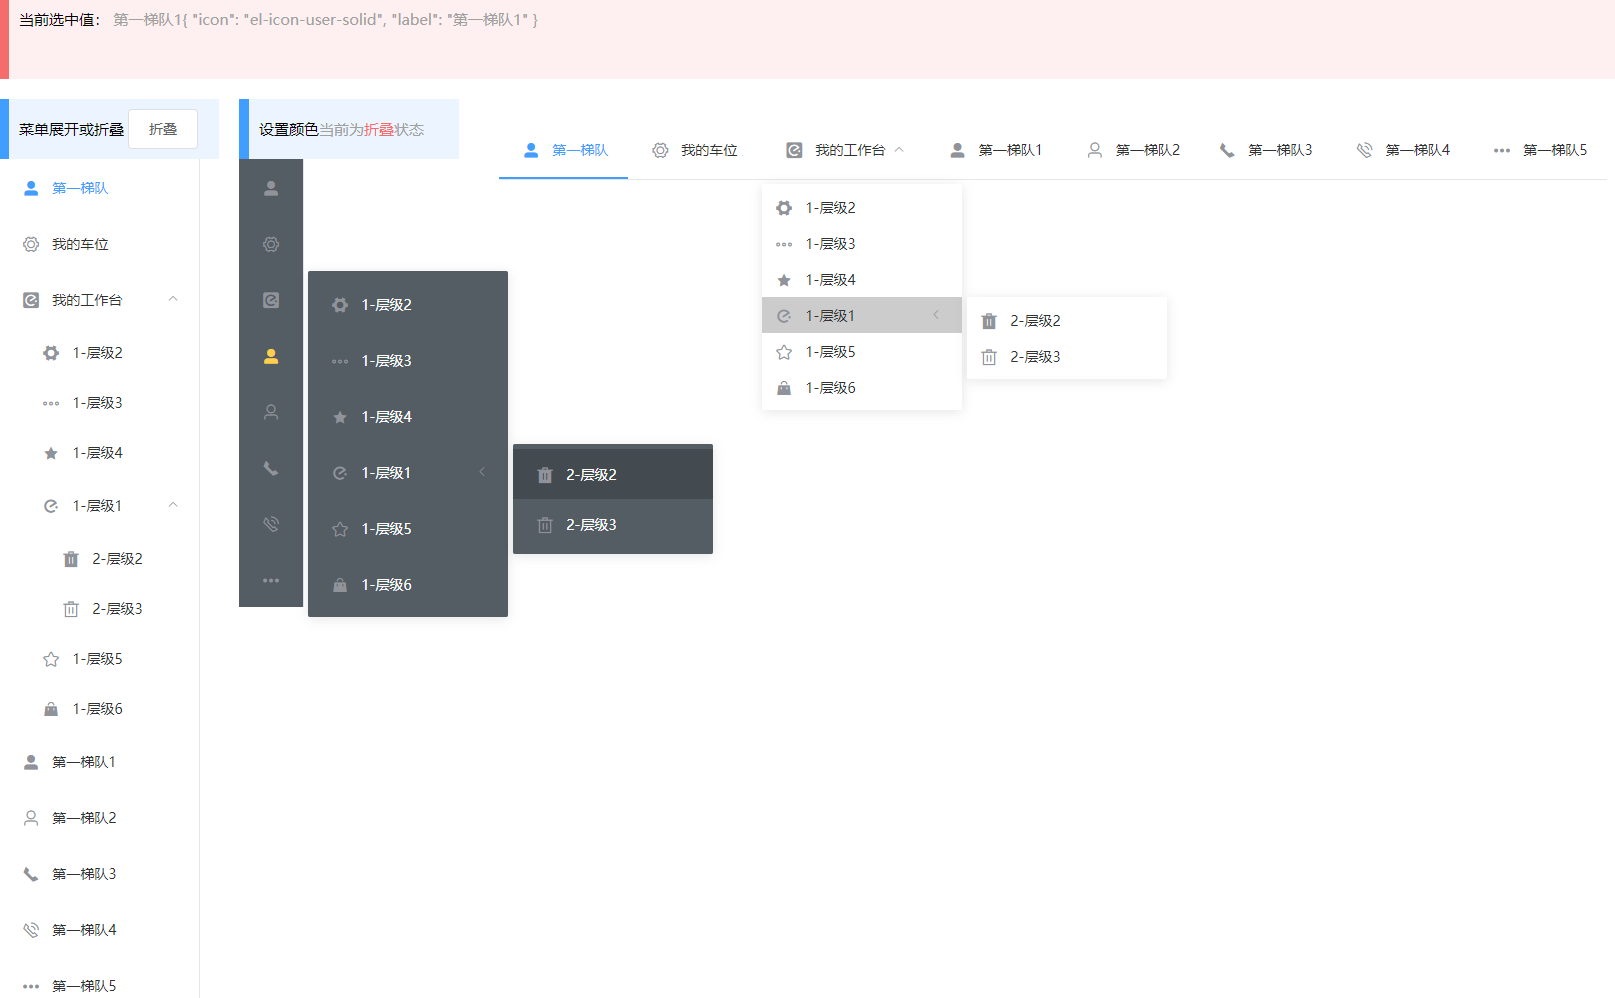The image size is (1615, 998).
Task: Click gear icon of 1-层级2 in light dropdown
Action: tap(784, 208)
